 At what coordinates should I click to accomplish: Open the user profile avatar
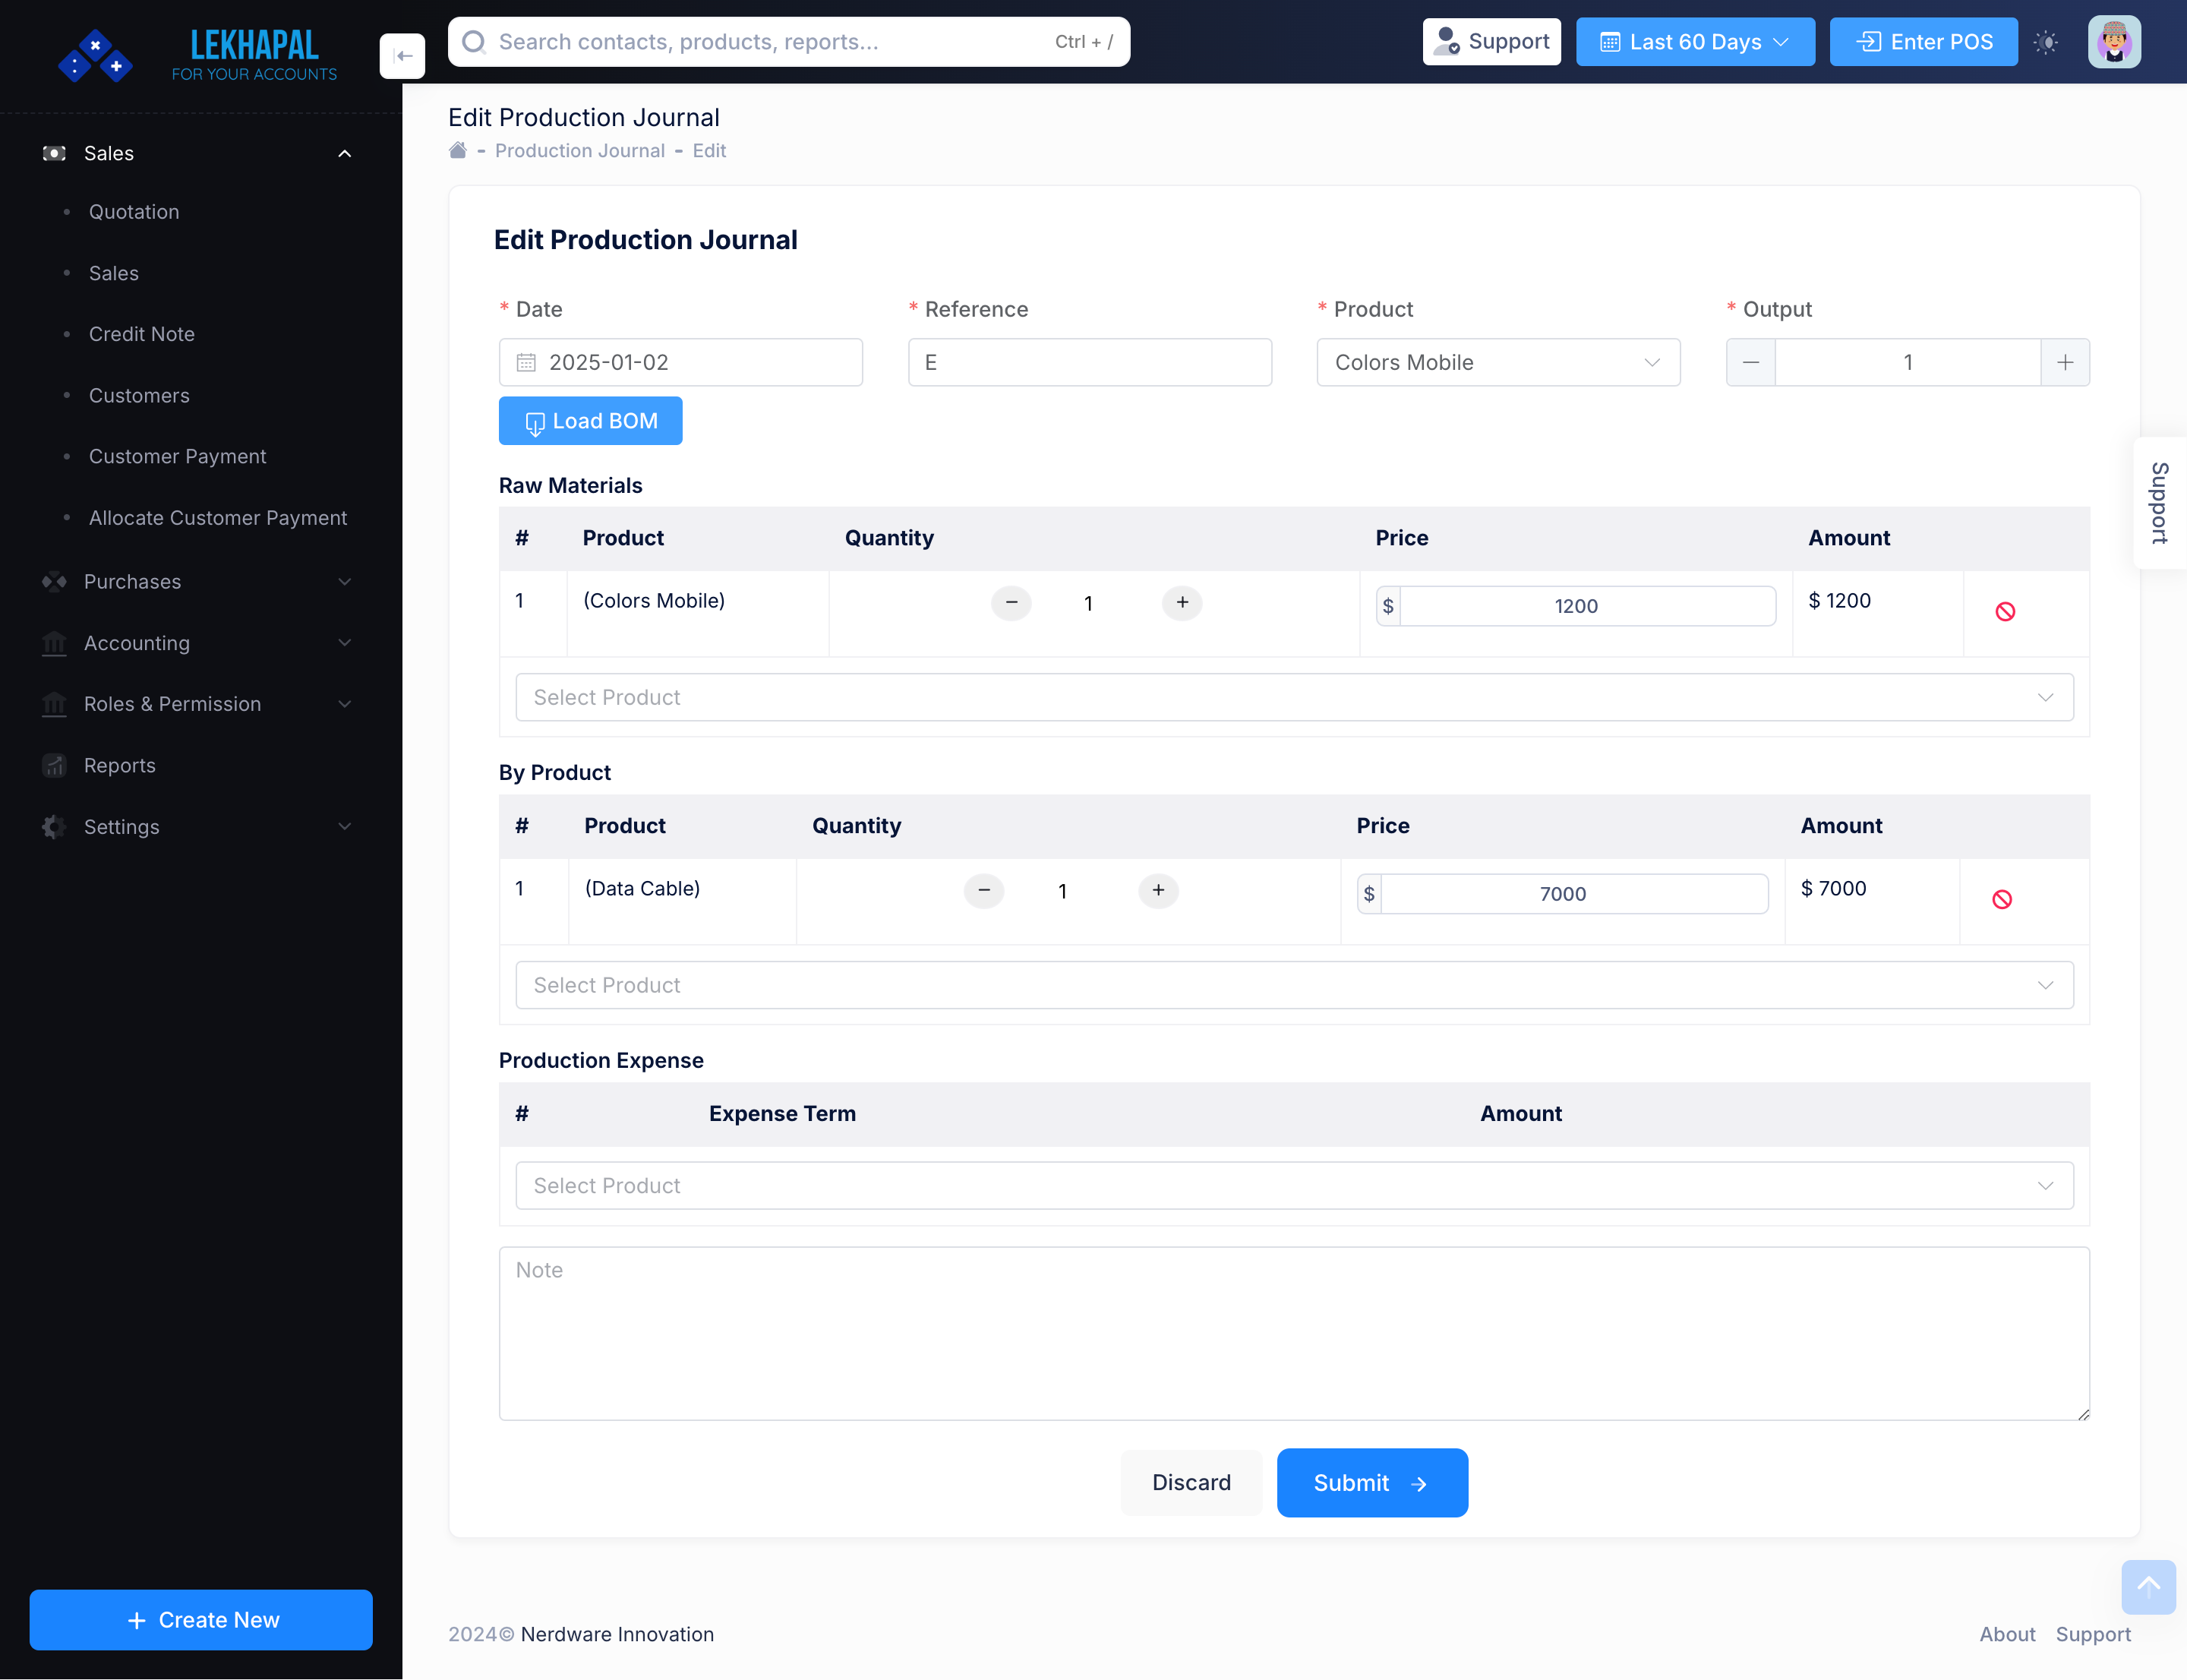2114,41
